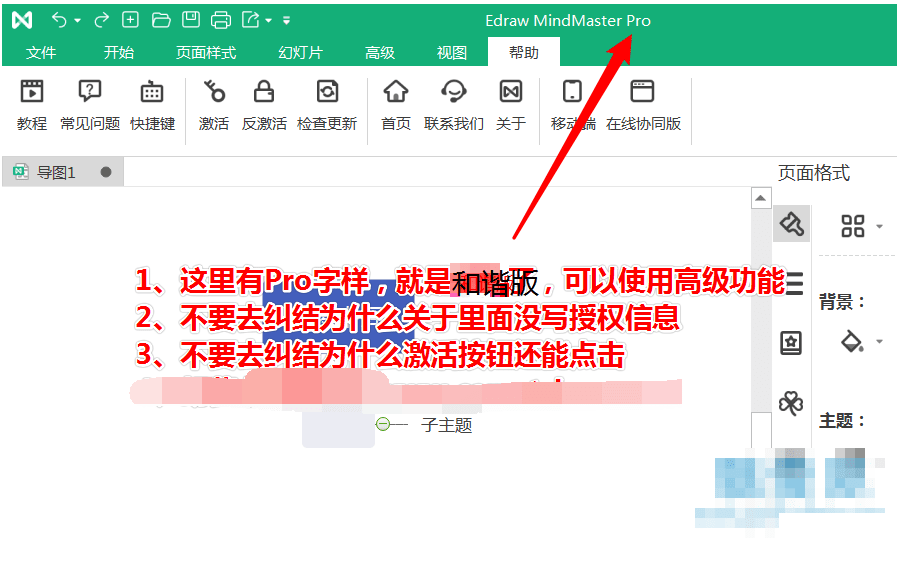902x564 pixels.
Task: Open a file via folder icon
Action: [160, 20]
